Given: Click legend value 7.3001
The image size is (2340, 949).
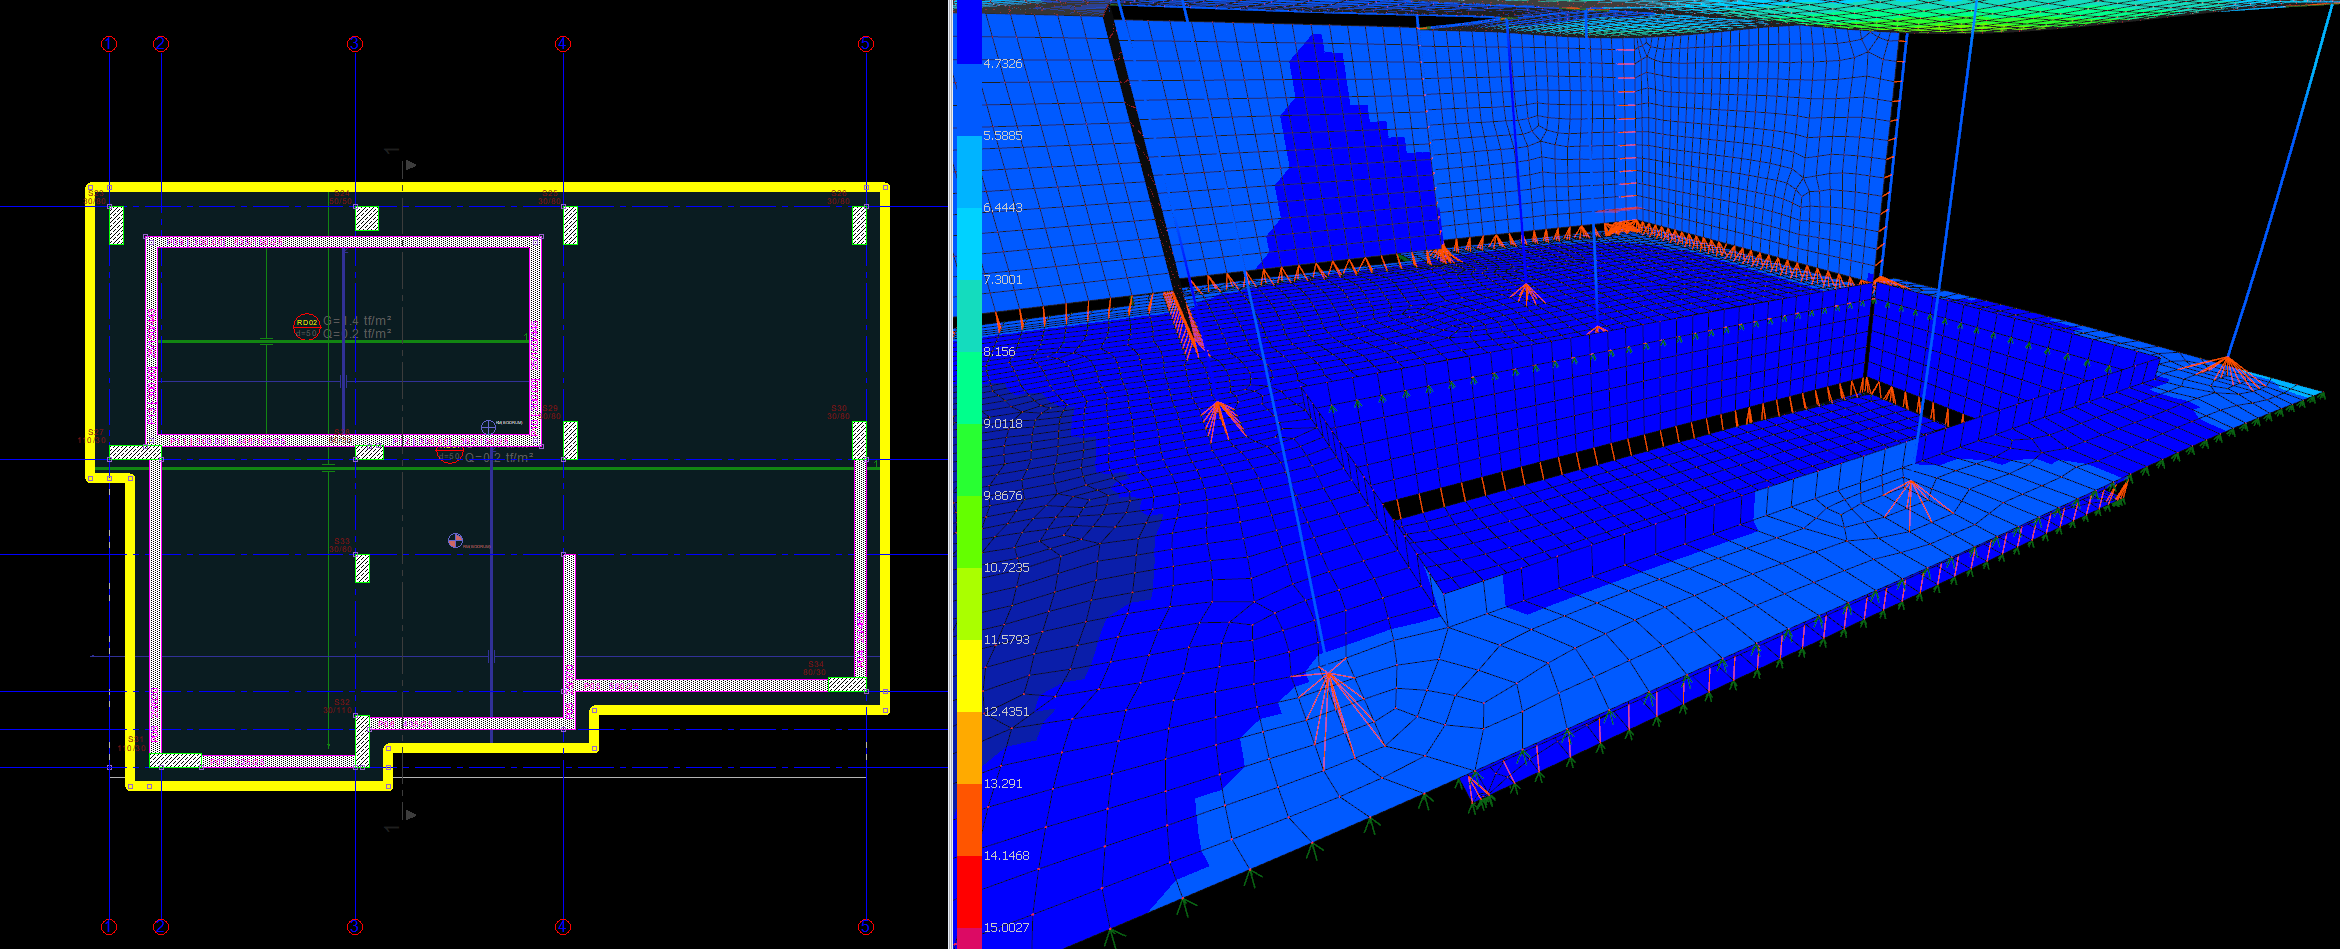Looking at the screenshot, I should pos(1003,279).
